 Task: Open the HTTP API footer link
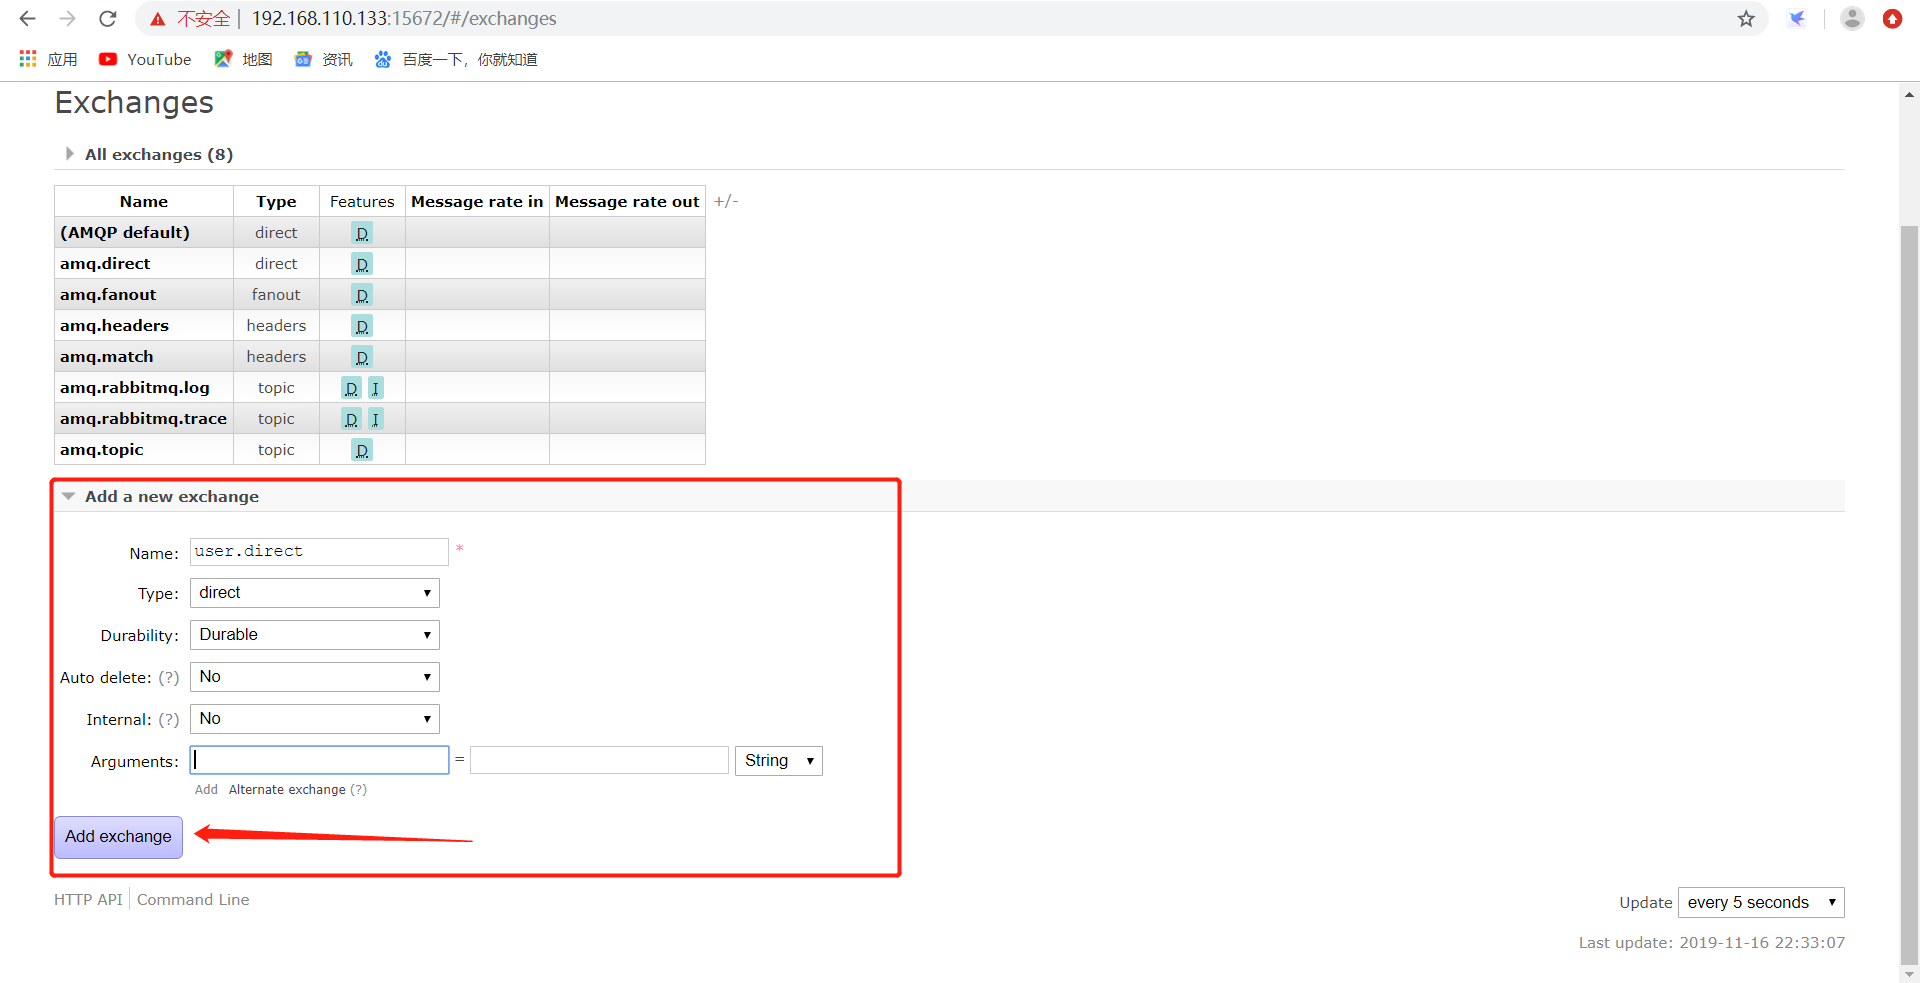pyautogui.click(x=88, y=899)
